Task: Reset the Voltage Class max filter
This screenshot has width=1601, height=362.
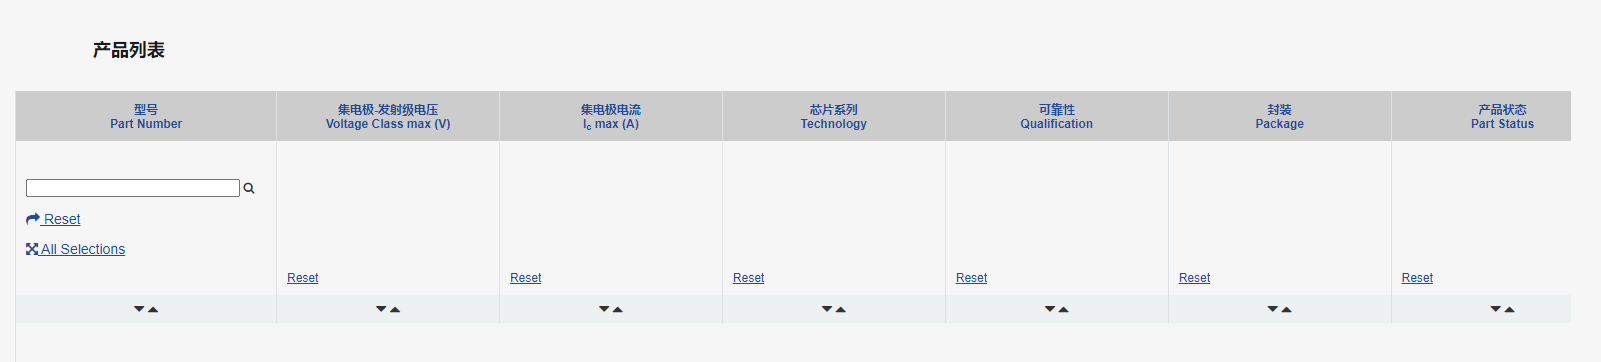Action: 303,278
